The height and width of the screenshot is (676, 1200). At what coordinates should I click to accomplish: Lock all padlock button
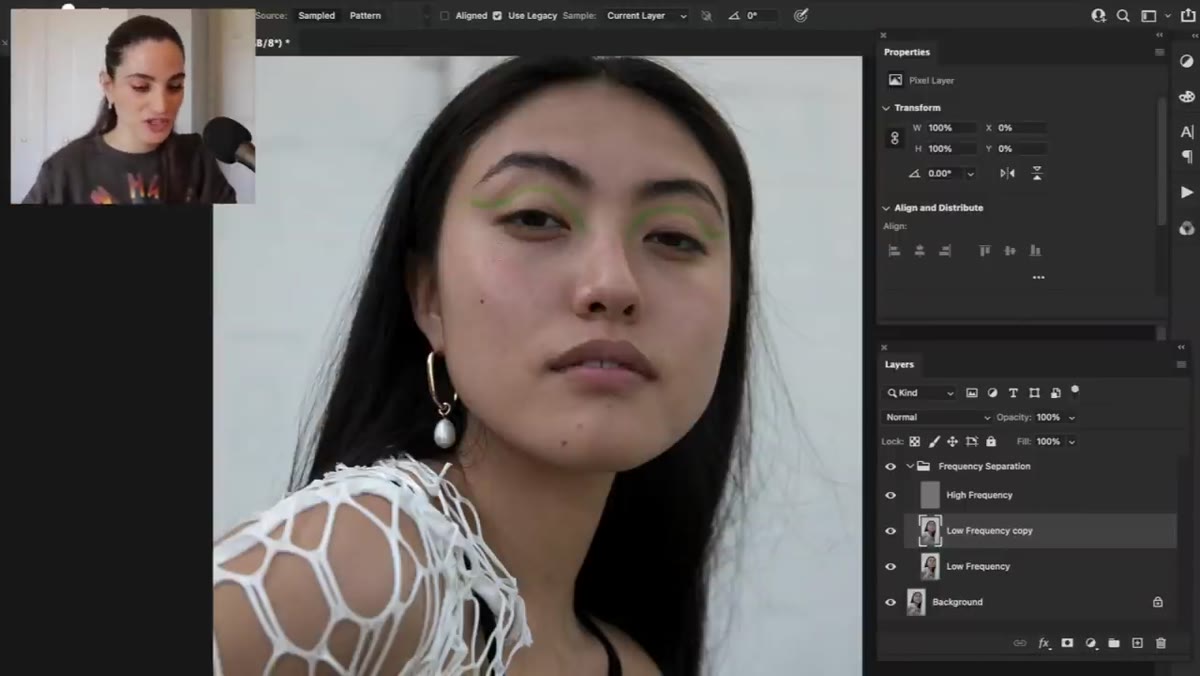click(x=991, y=441)
